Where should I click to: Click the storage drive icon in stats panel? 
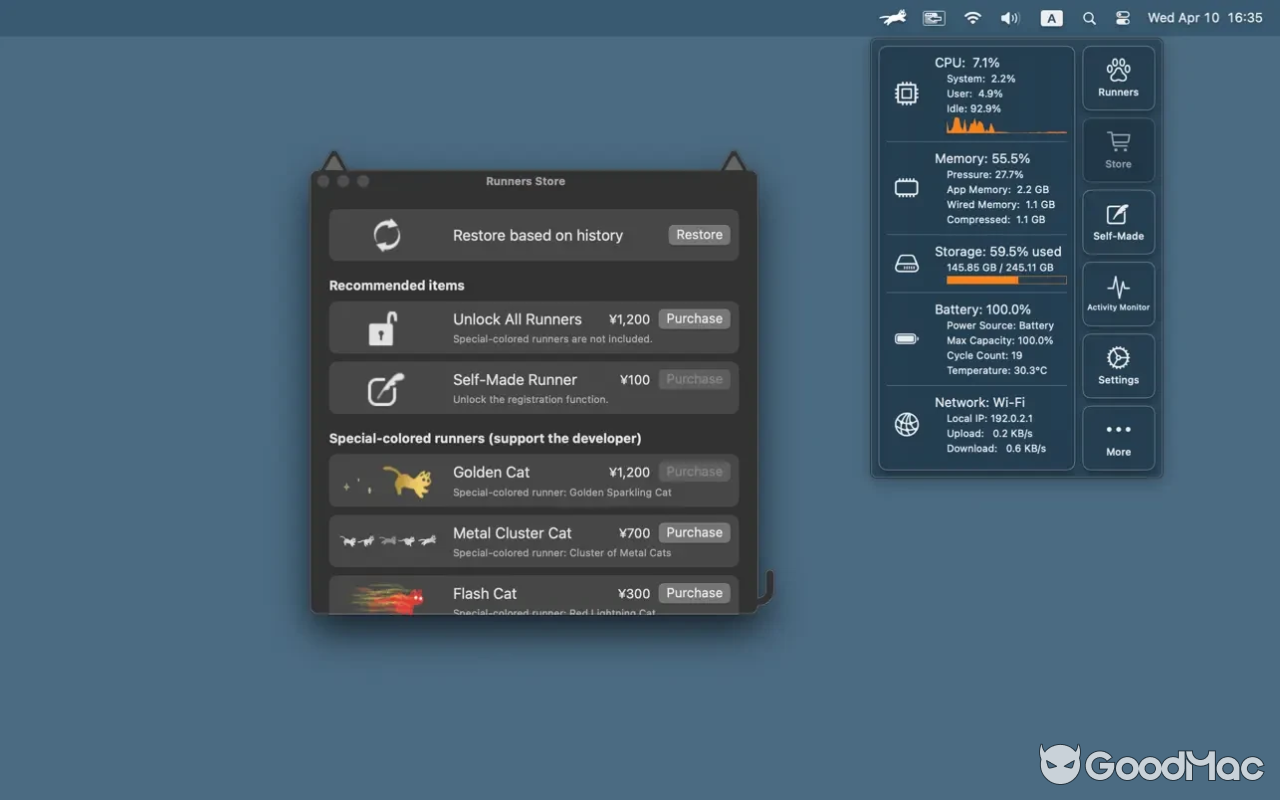pos(906,263)
